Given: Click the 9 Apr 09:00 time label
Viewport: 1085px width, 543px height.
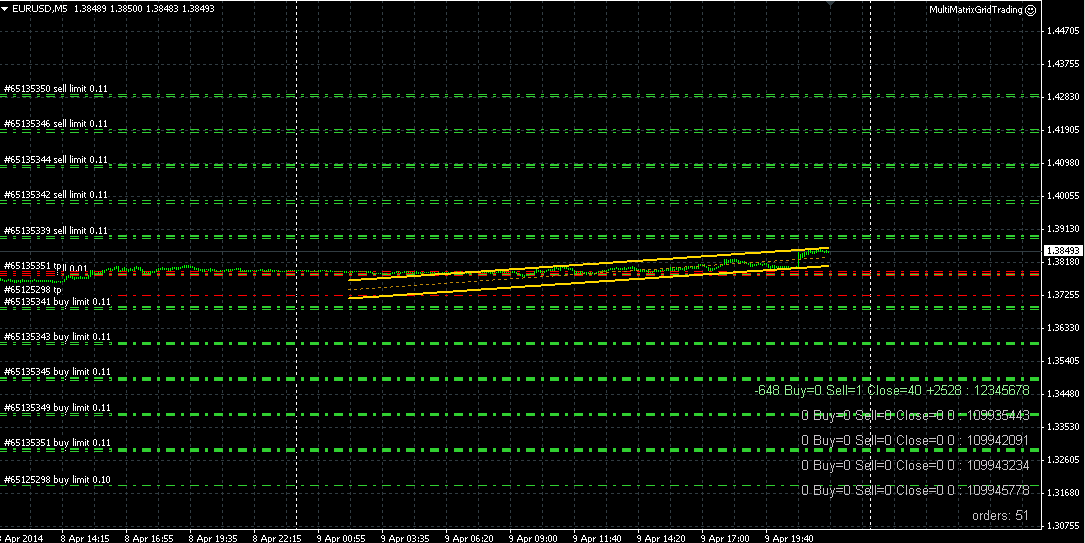Looking at the screenshot, I should pos(534,537).
